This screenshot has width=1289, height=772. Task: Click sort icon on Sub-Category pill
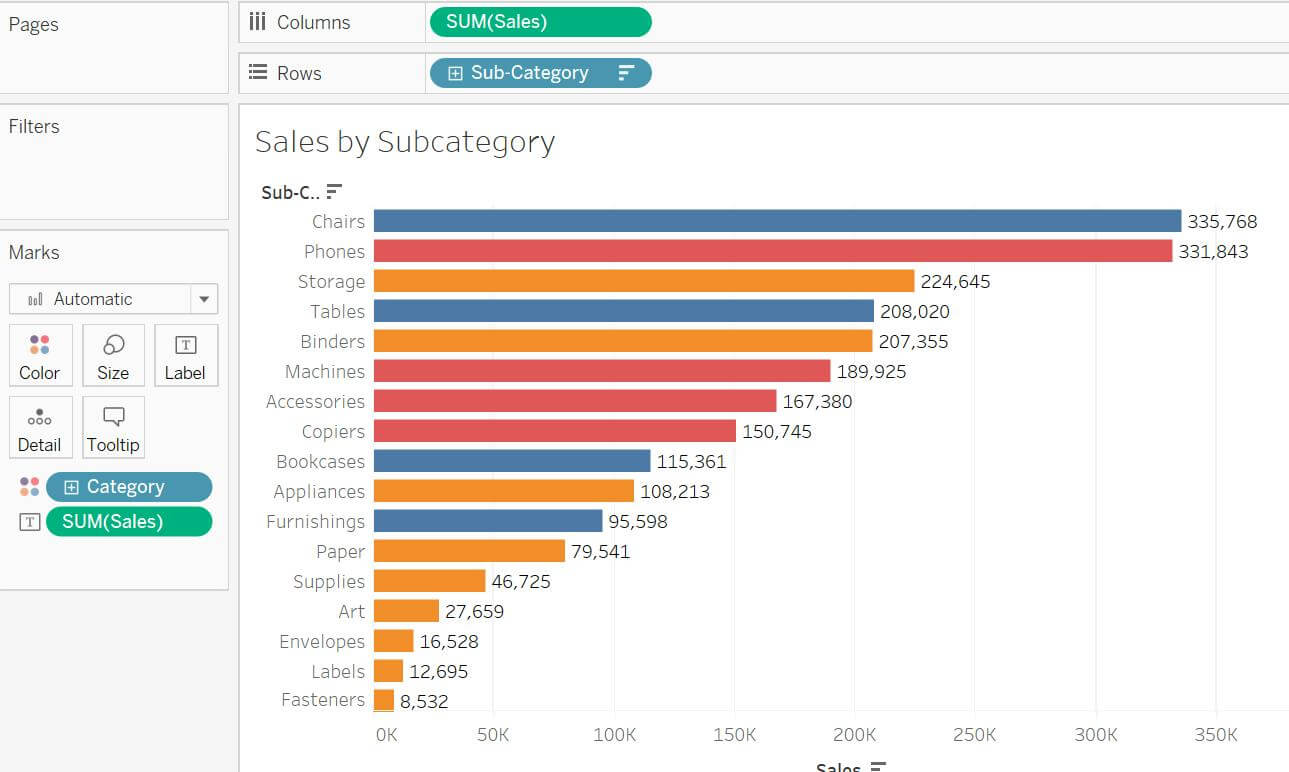[x=626, y=73]
